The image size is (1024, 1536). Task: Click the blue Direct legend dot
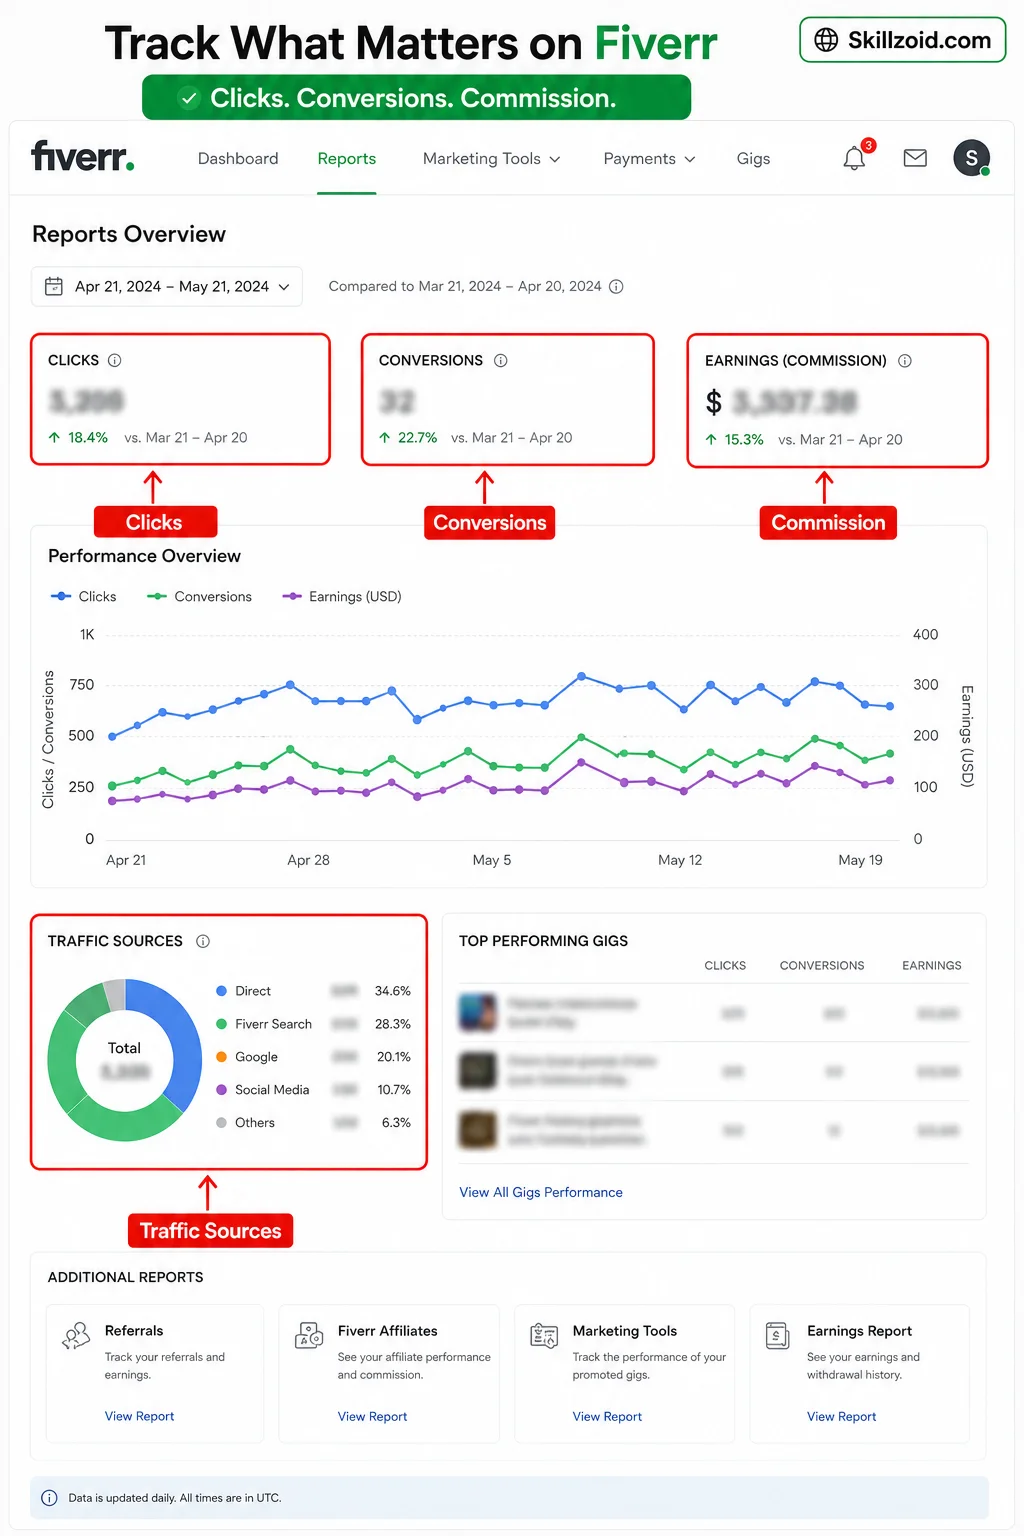coord(222,991)
